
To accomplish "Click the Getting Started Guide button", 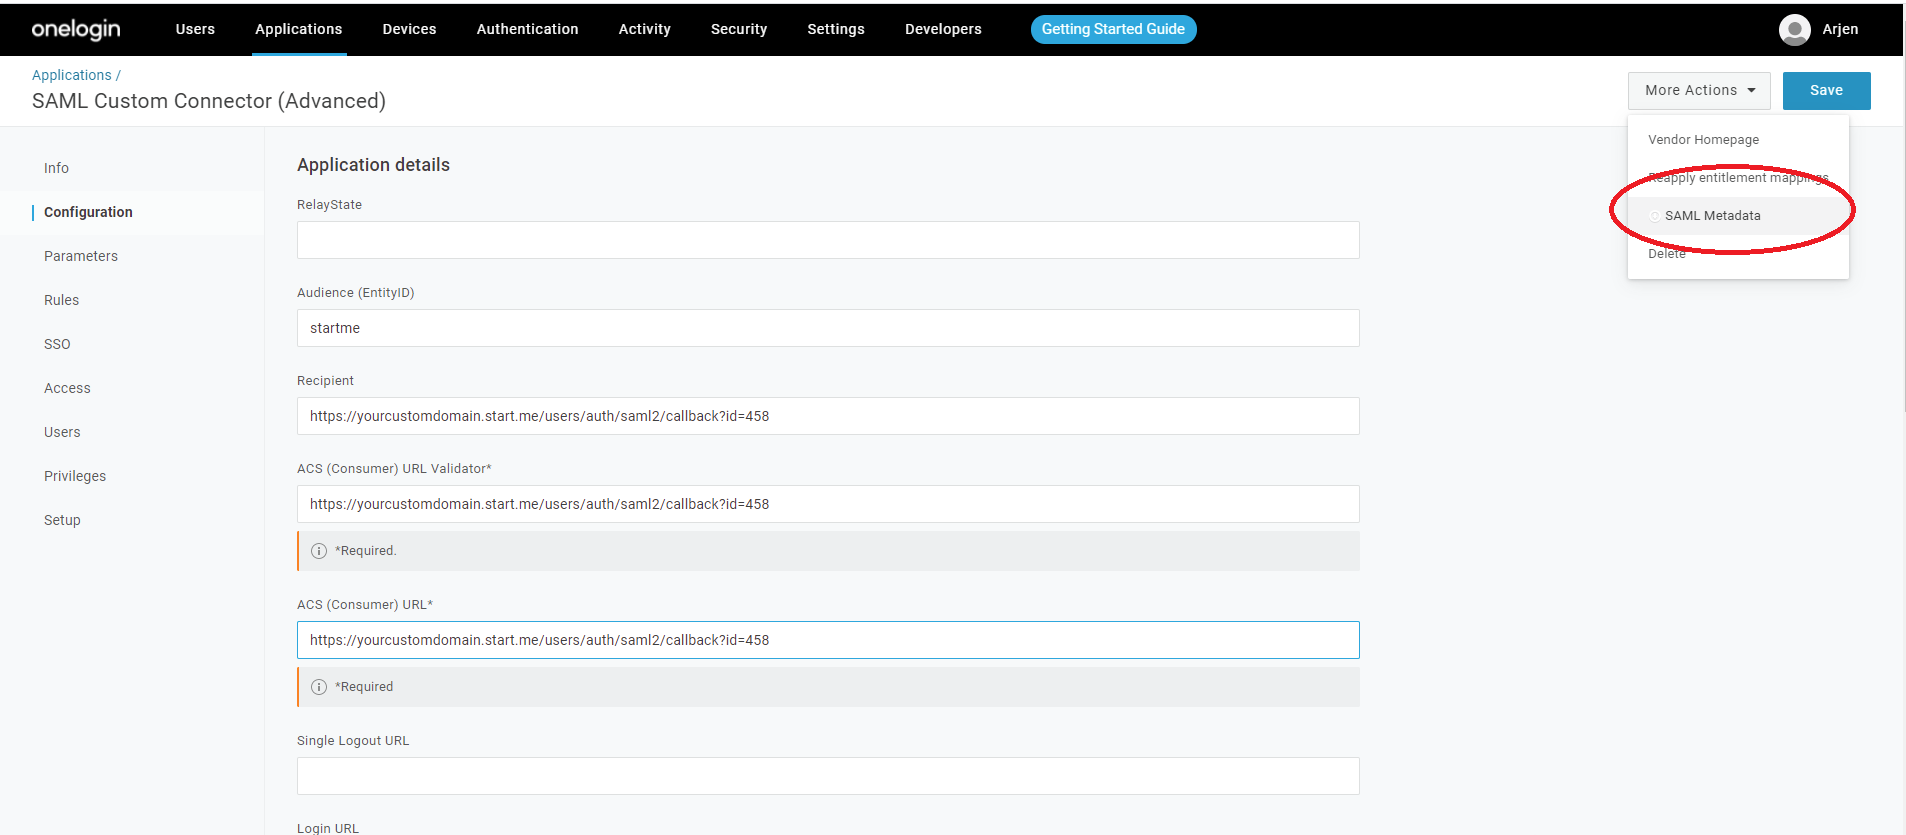I will [1113, 29].
